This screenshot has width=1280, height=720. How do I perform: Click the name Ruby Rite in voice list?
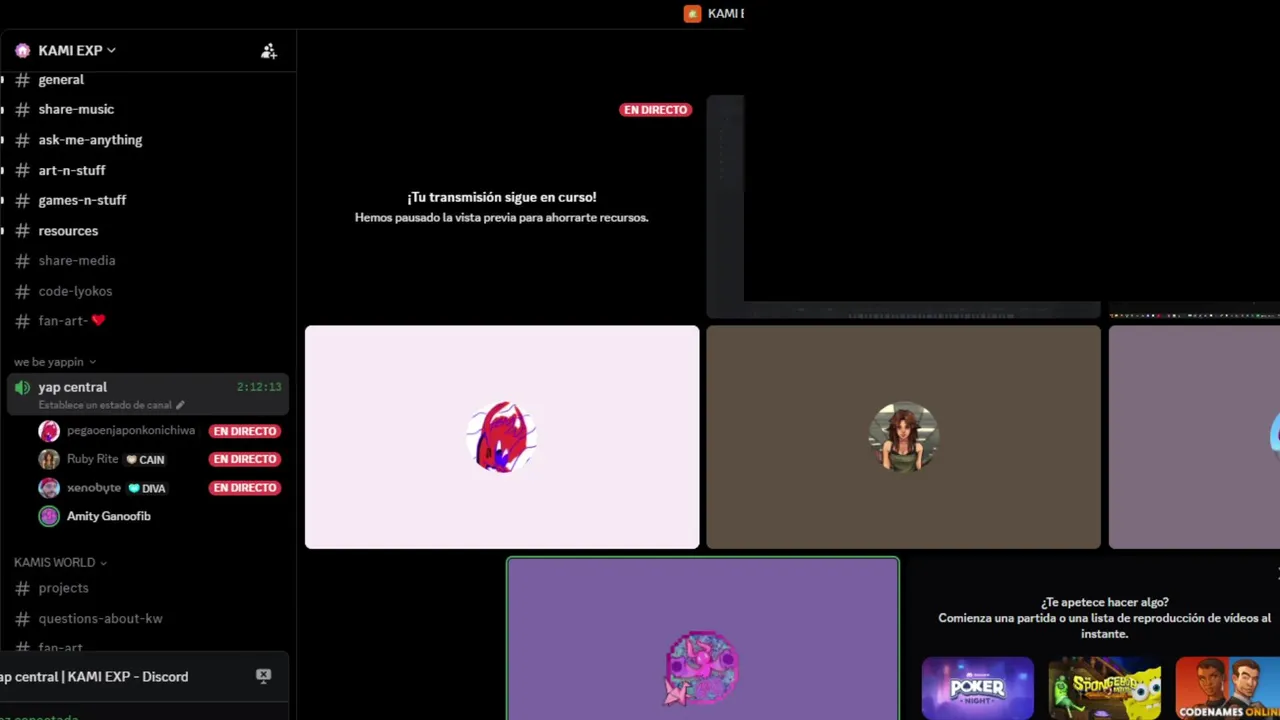point(92,459)
